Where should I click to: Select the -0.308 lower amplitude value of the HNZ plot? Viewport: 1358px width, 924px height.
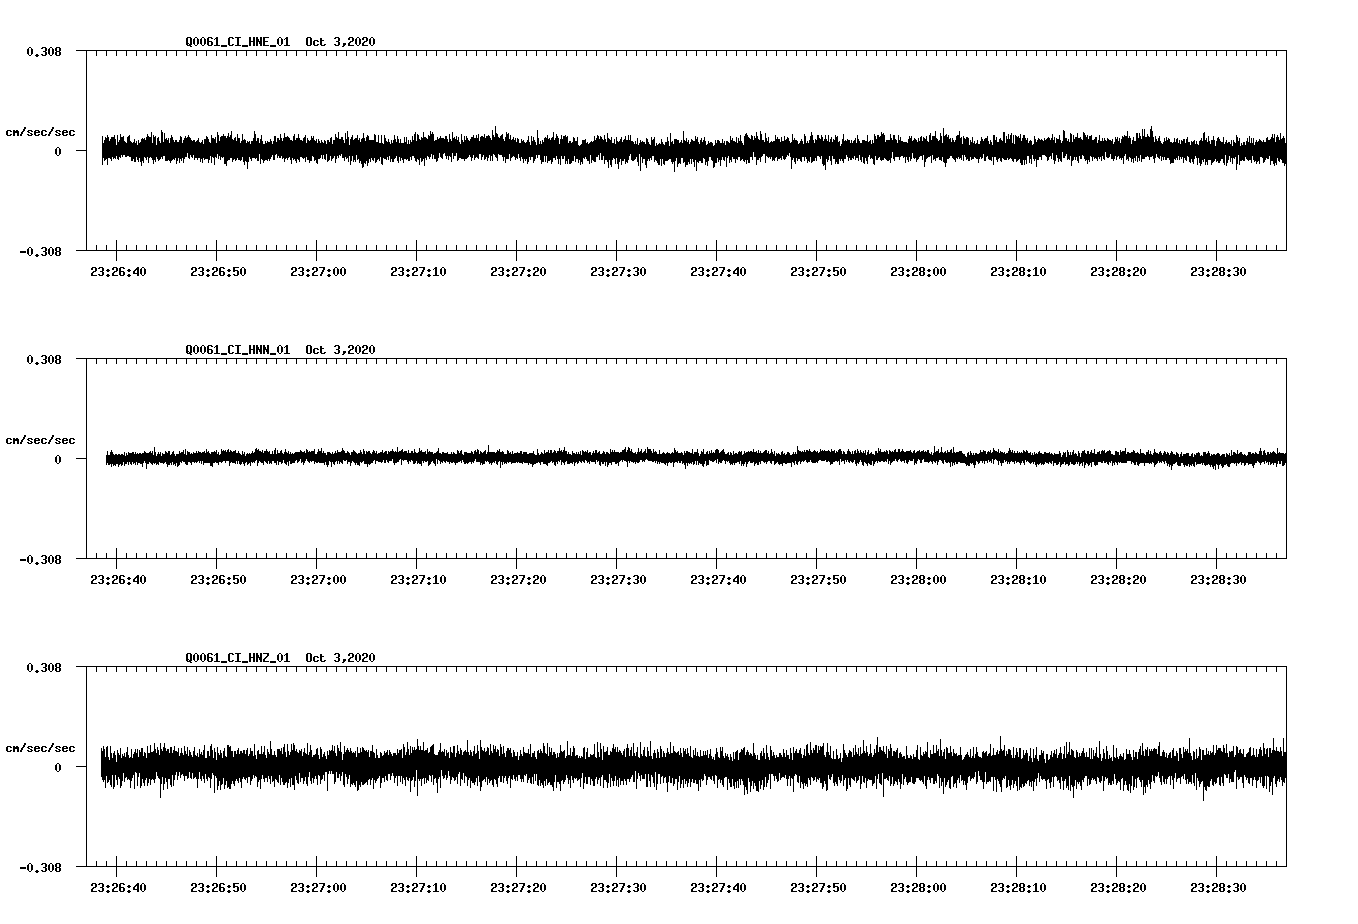coord(40,869)
